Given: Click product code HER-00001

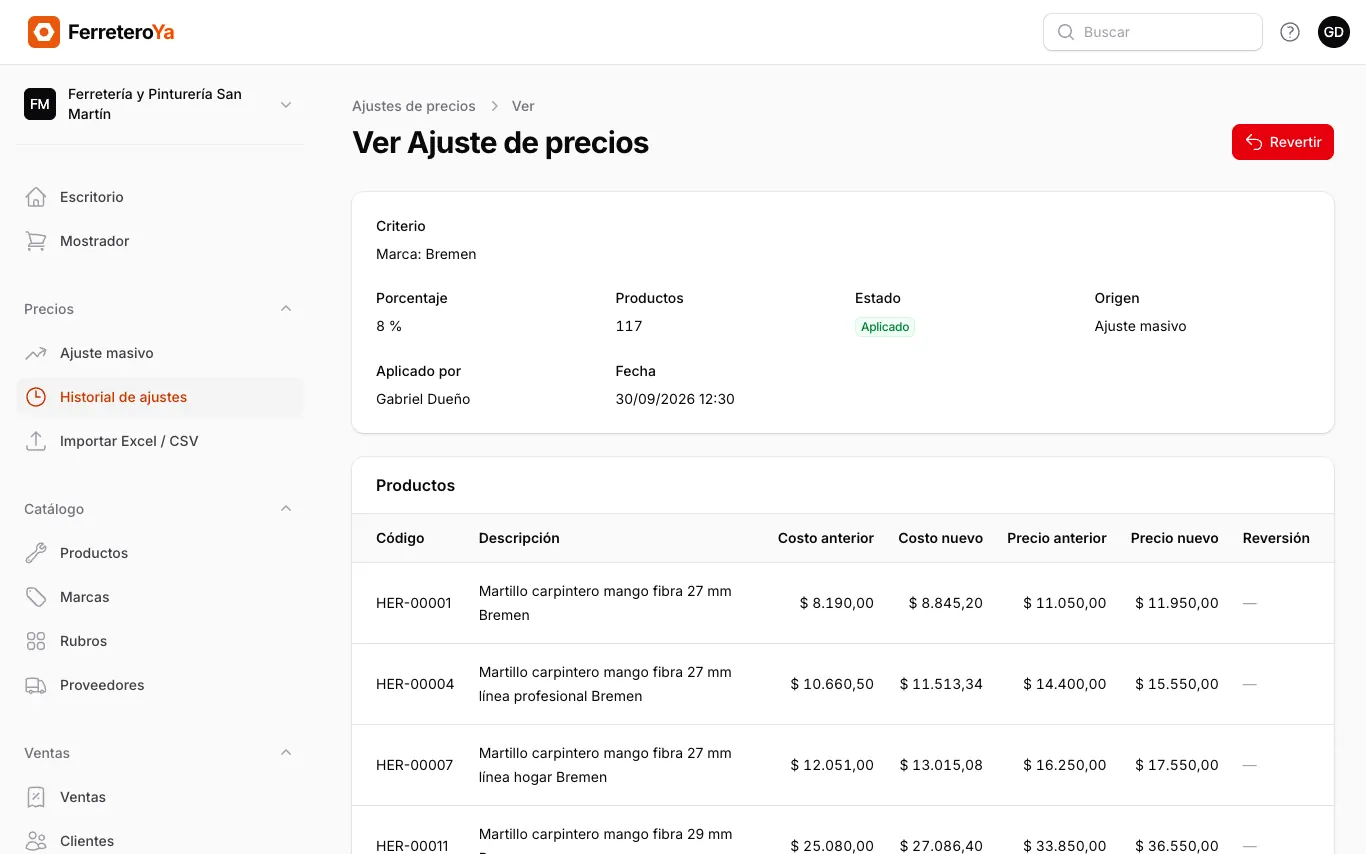Looking at the screenshot, I should click(414, 603).
